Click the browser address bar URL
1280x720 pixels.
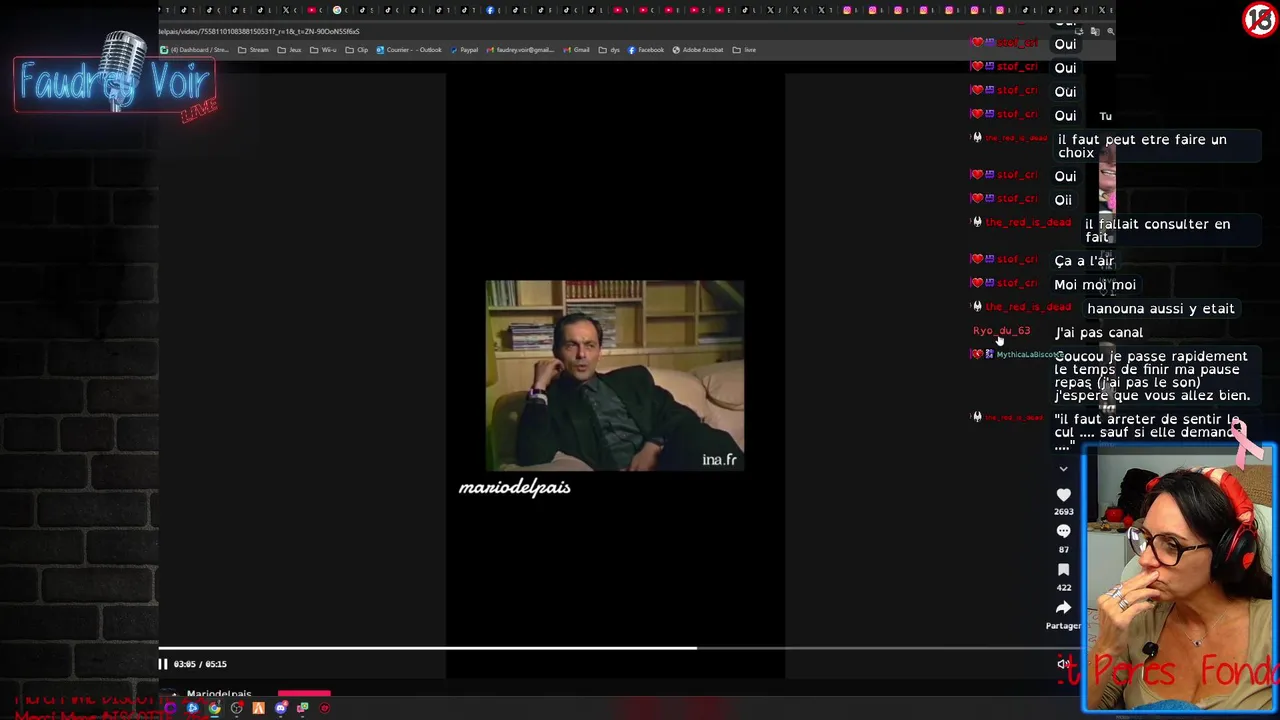pos(260,31)
